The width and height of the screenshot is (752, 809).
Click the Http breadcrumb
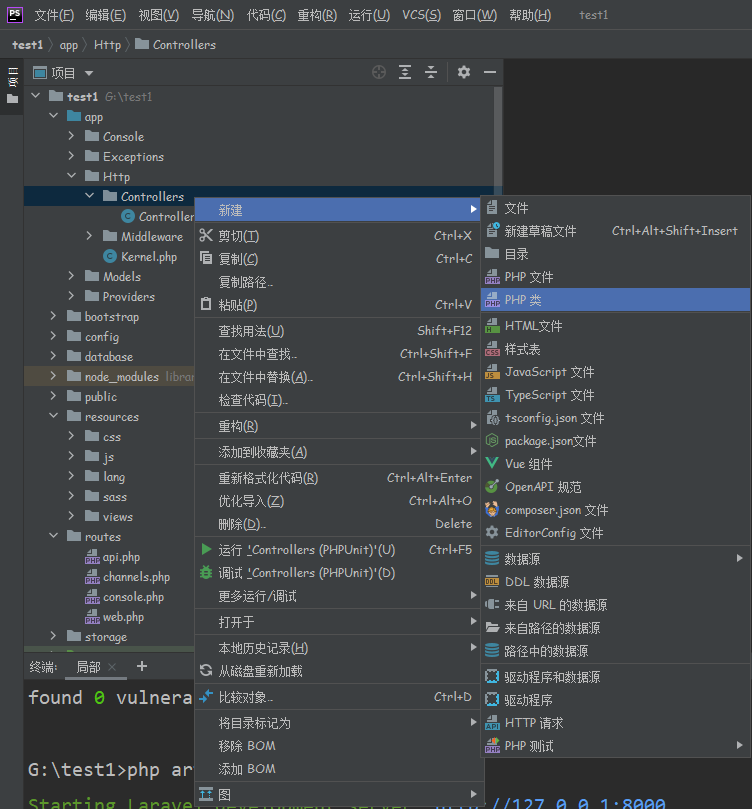click(107, 45)
